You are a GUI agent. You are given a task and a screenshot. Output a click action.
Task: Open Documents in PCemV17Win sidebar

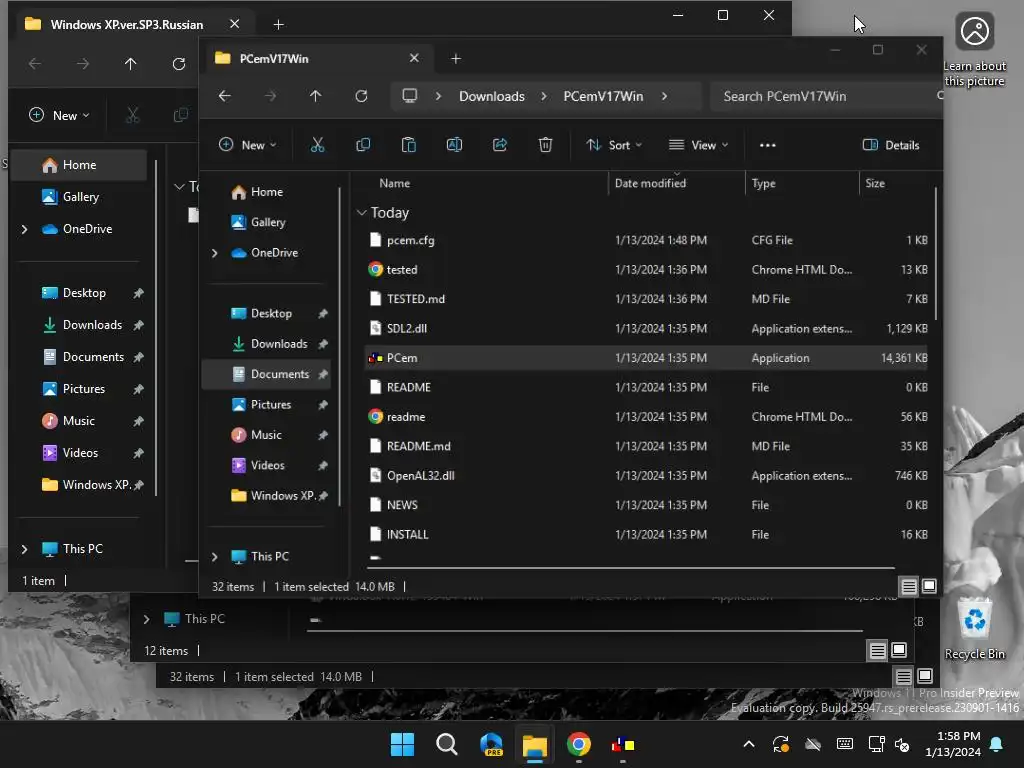click(x=266, y=374)
